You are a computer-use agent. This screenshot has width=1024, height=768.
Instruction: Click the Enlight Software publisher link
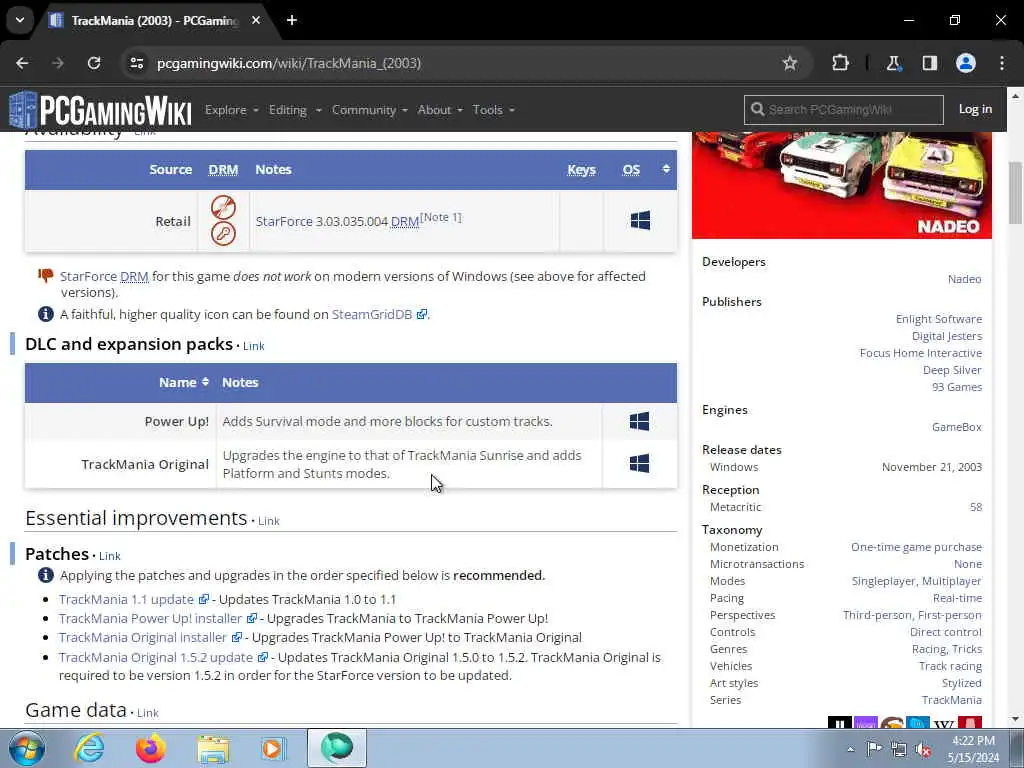point(938,319)
